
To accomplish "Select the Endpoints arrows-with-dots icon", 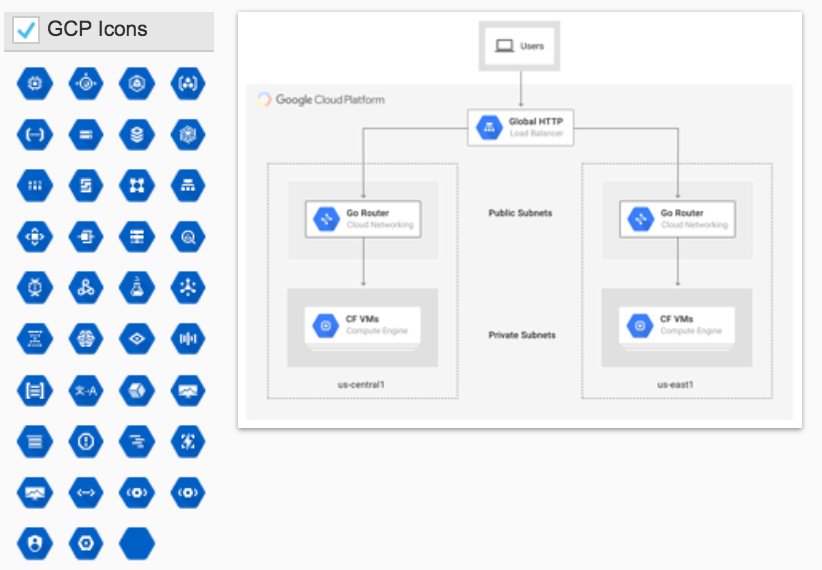I will pos(86,493).
